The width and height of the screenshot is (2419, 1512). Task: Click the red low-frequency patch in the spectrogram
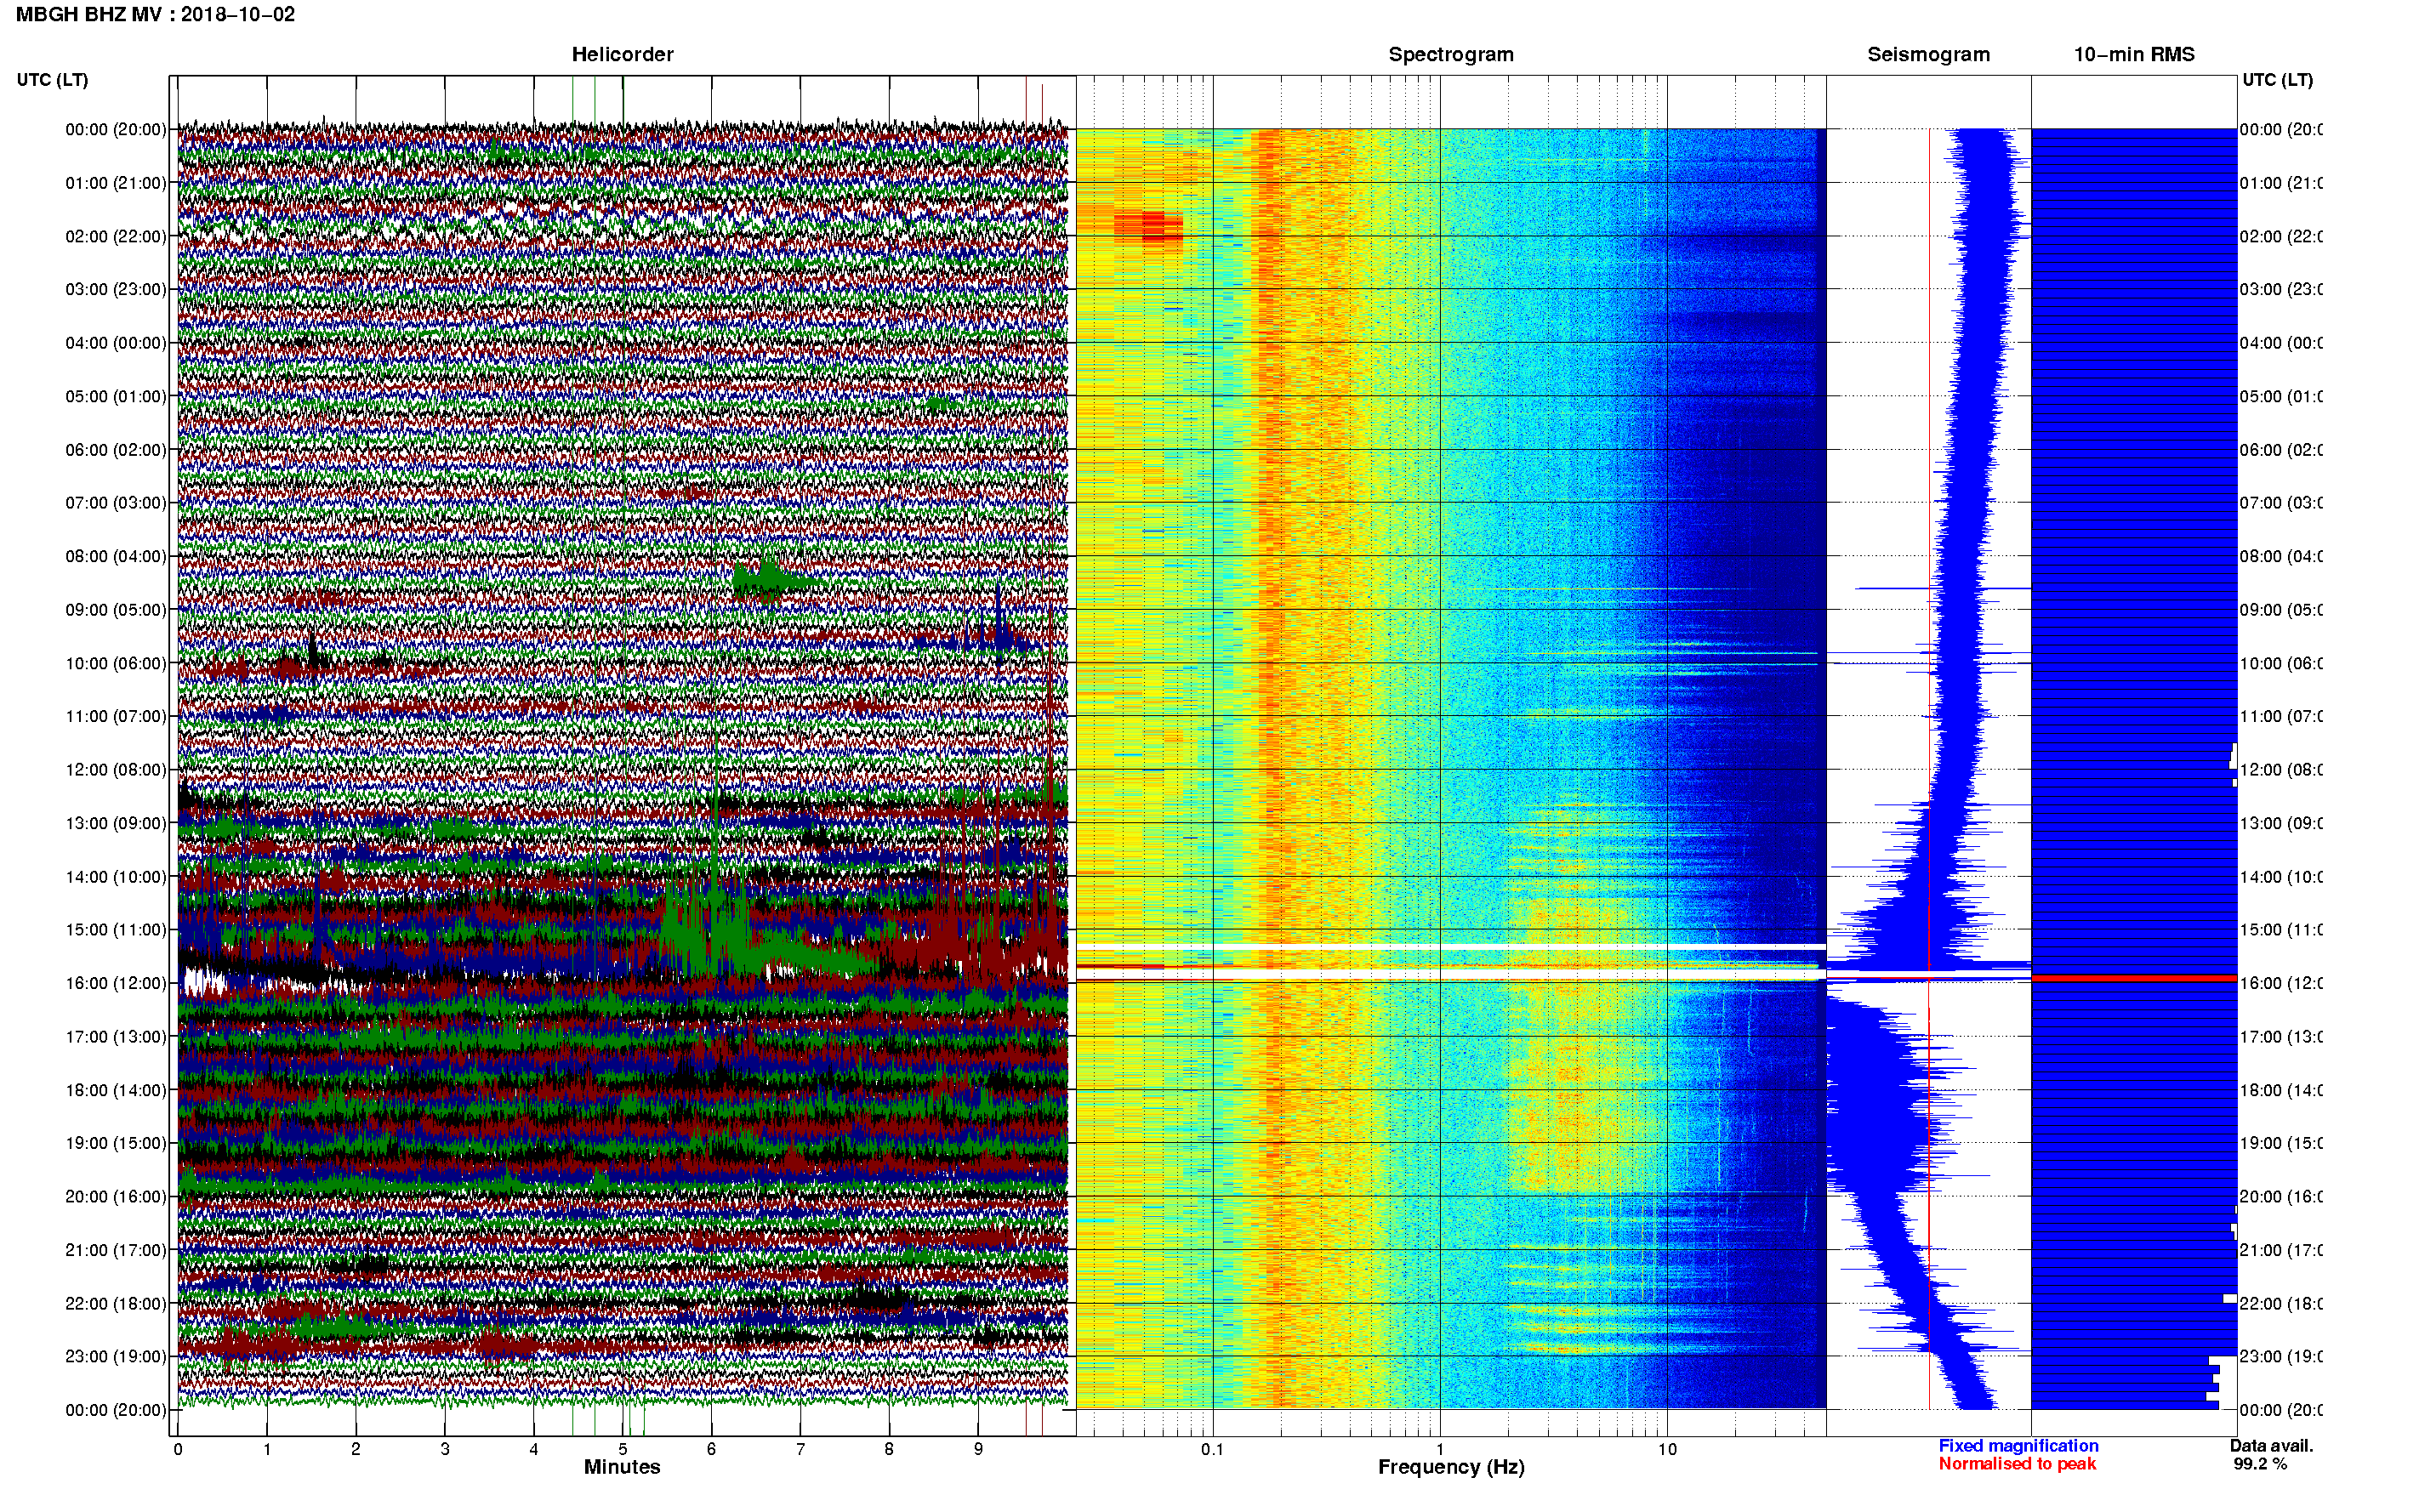[x=1150, y=226]
